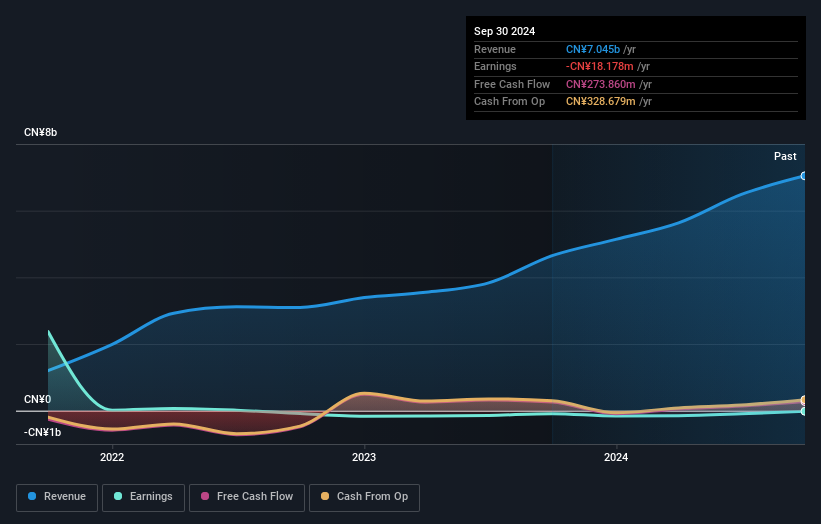Select the Revenue endpoint marker on chart
The image size is (821, 524).
point(804,176)
